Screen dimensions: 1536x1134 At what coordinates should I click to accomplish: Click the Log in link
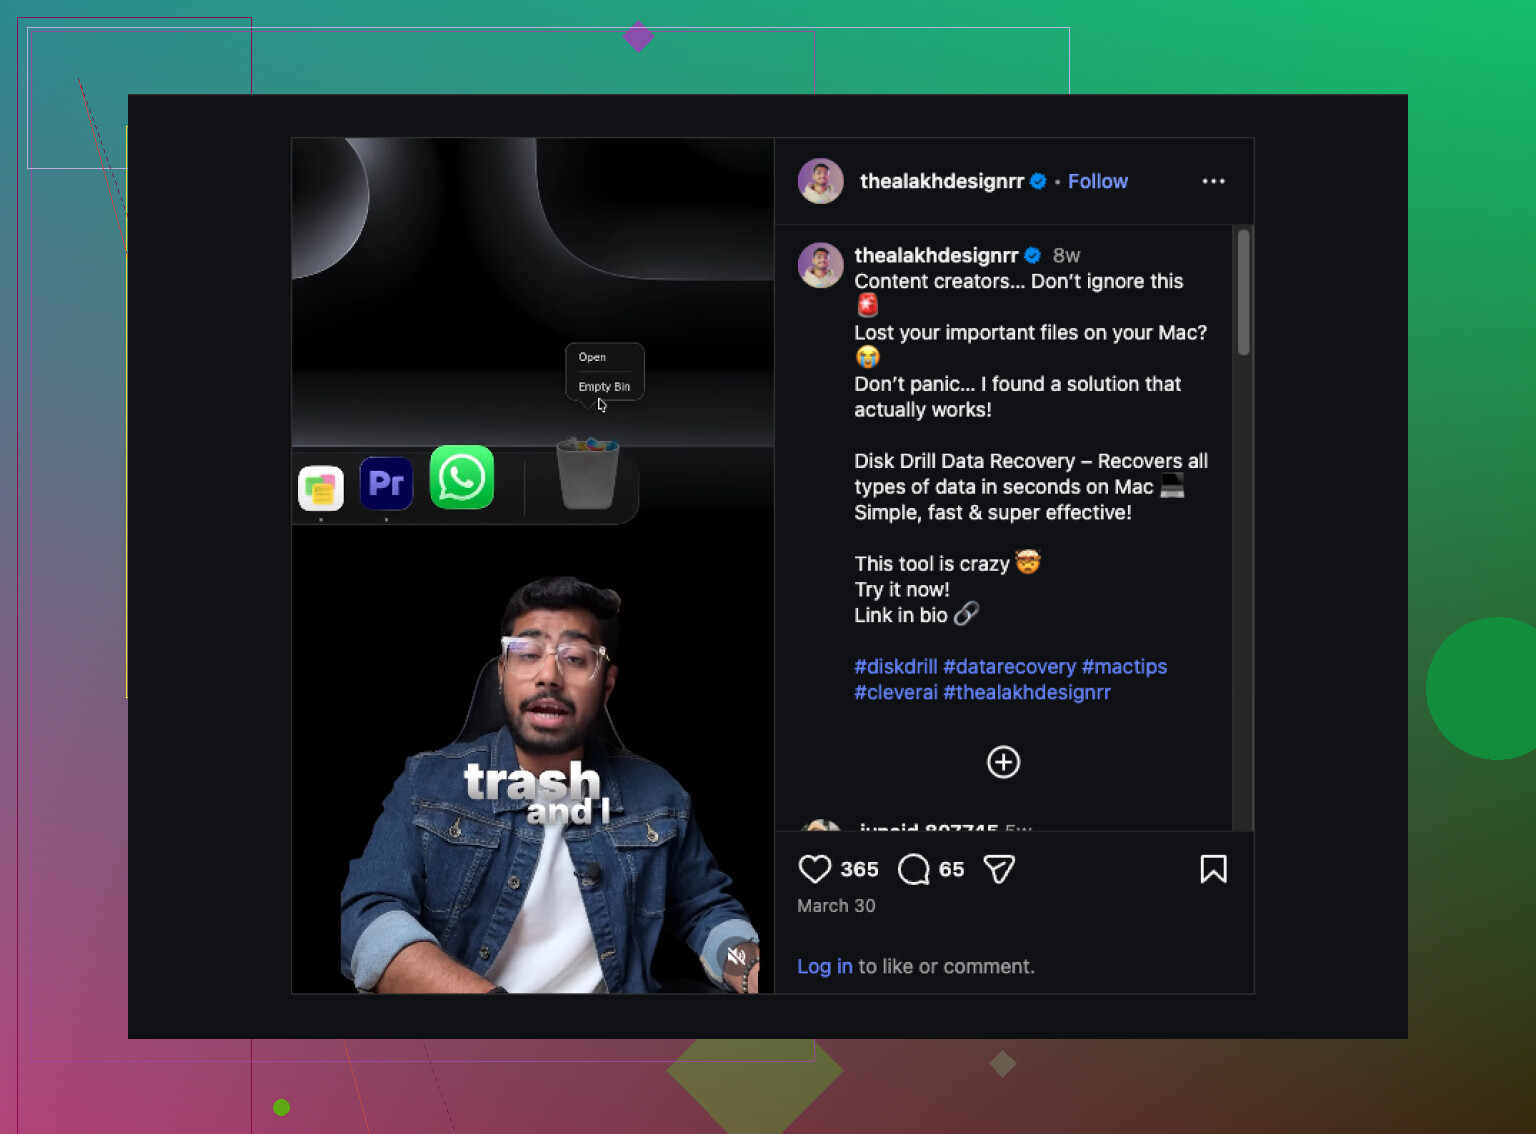(x=824, y=966)
